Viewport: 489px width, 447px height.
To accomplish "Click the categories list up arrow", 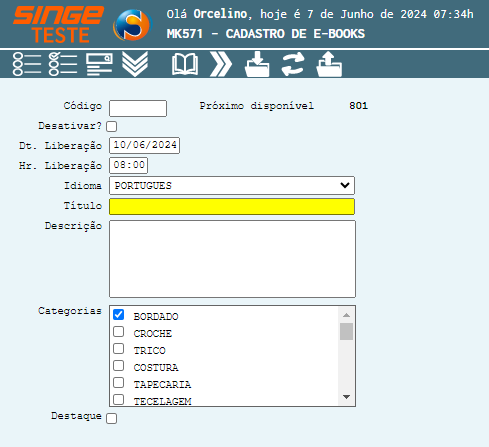I will pyautogui.click(x=346, y=315).
